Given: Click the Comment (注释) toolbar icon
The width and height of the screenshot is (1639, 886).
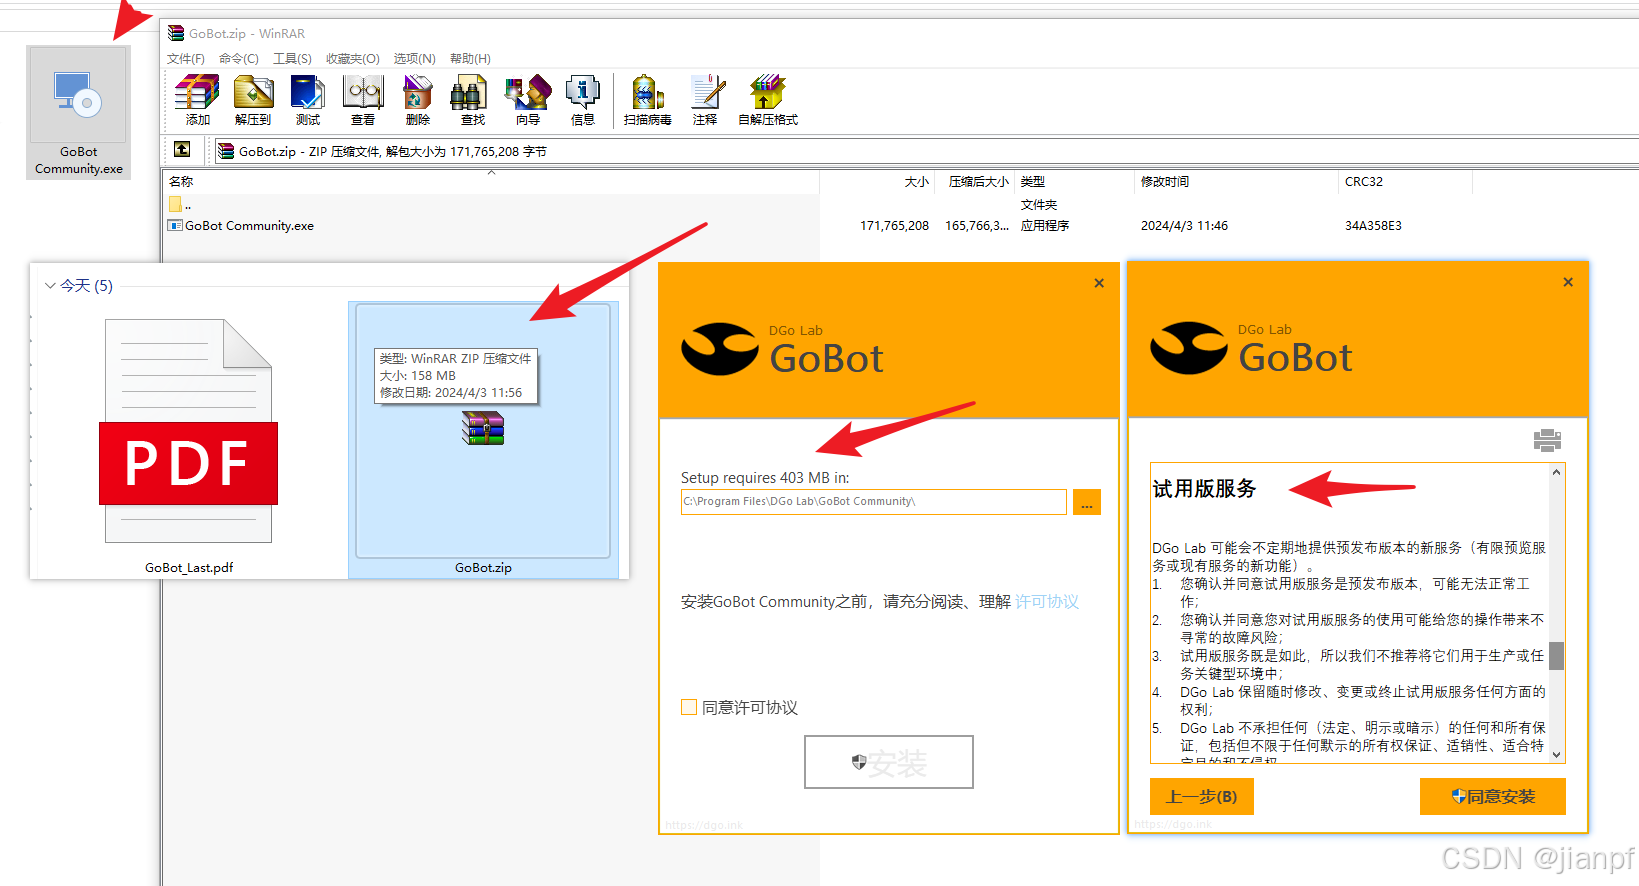Looking at the screenshot, I should [705, 100].
